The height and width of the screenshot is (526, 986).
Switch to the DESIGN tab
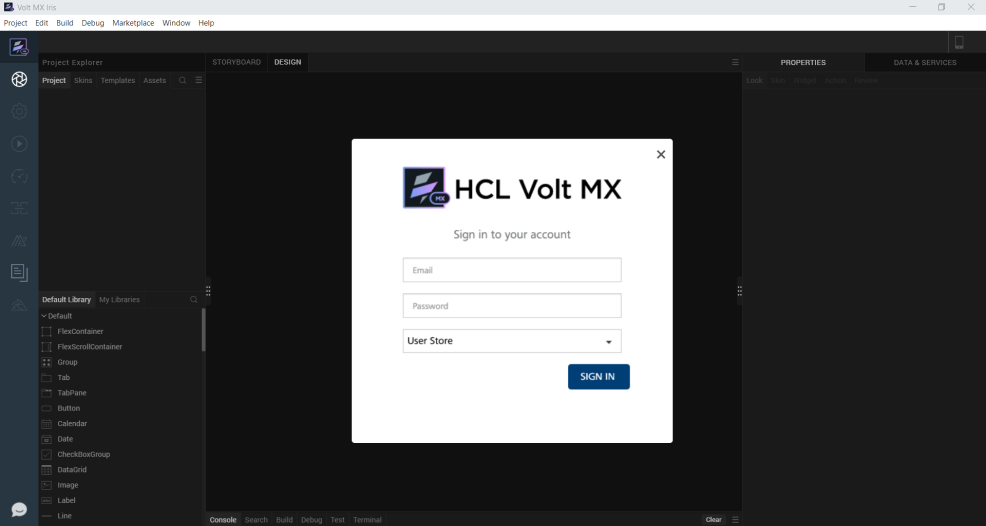click(x=288, y=62)
